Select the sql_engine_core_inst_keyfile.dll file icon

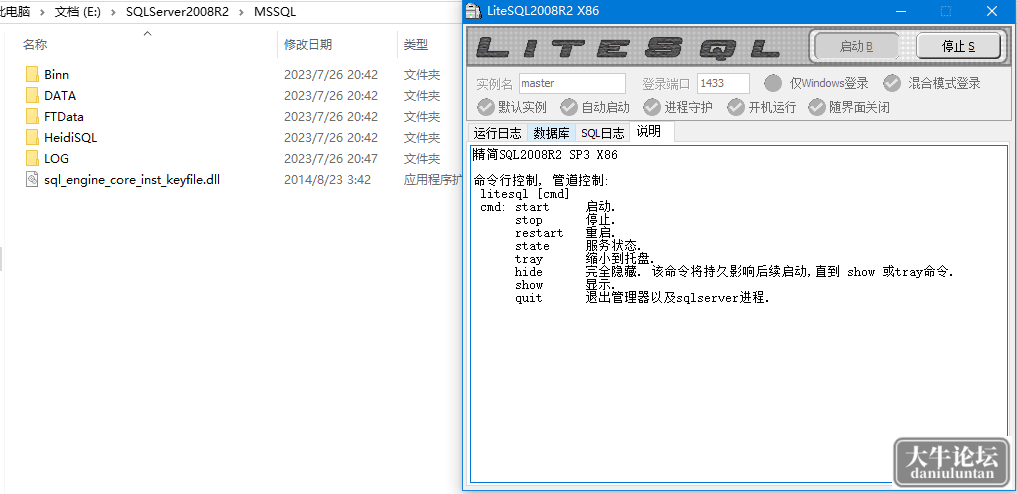pos(32,180)
